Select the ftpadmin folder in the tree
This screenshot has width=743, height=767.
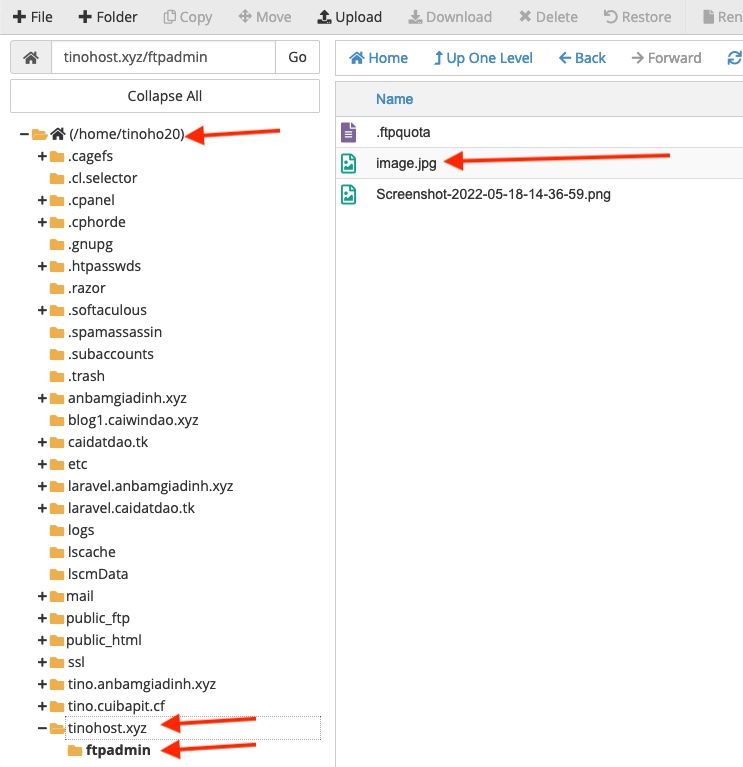118,750
